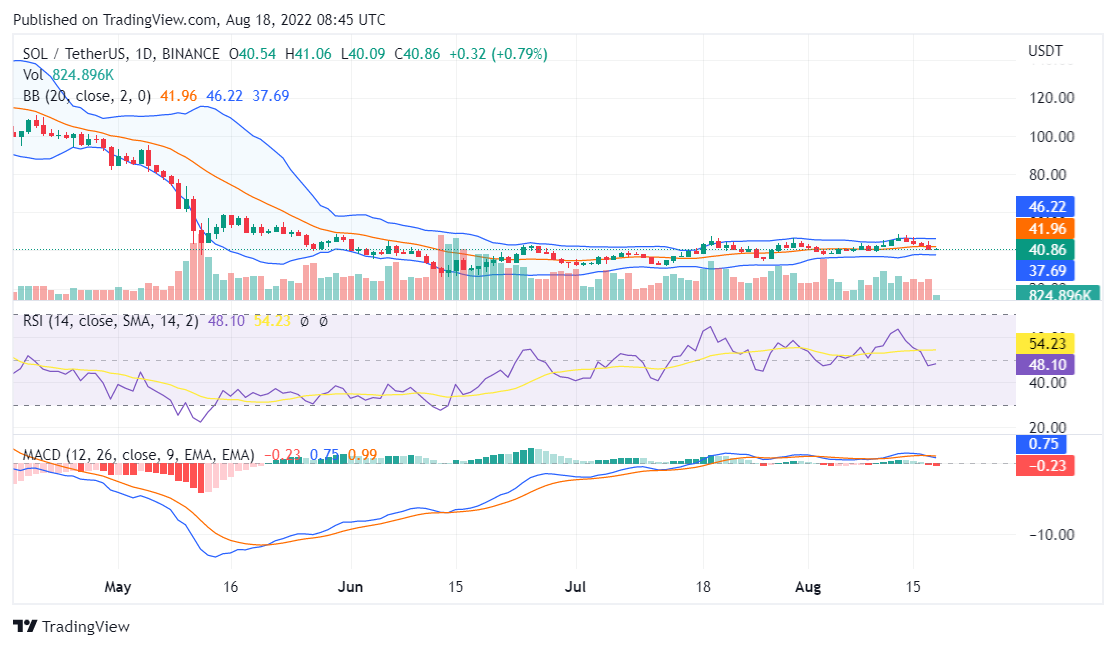1116x648 pixels.
Task: Select the BB (20, close, 2, 0) legend
Action: click(x=87, y=96)
